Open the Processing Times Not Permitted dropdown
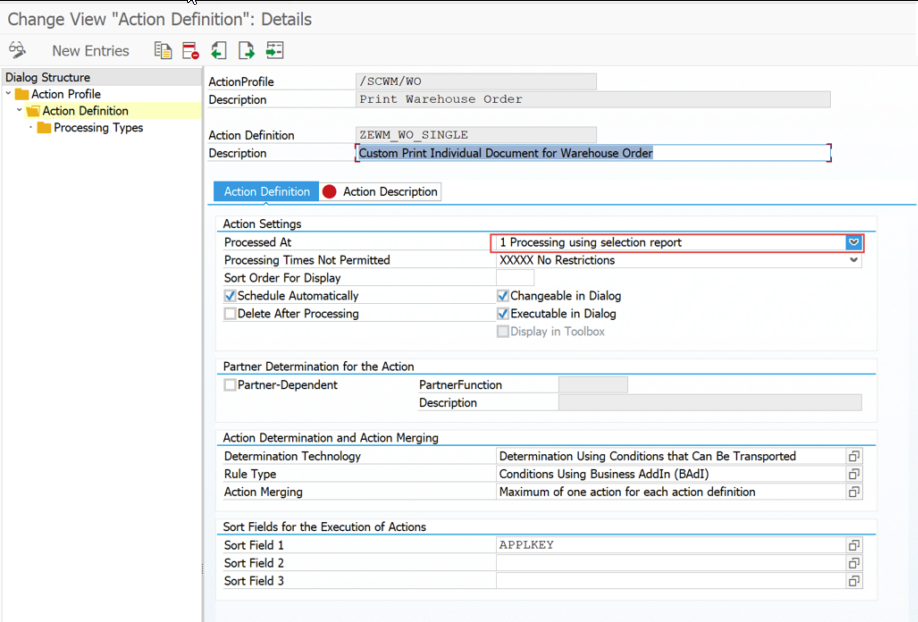Viewport: 918px width, 622px height. 854,260
